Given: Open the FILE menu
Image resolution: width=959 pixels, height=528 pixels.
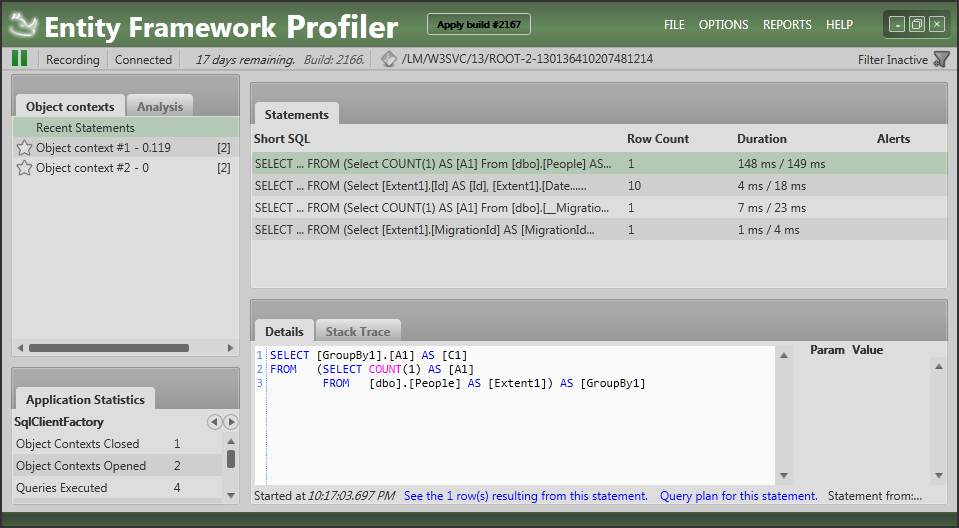Looking at the screenshot, I should (674, 25).
